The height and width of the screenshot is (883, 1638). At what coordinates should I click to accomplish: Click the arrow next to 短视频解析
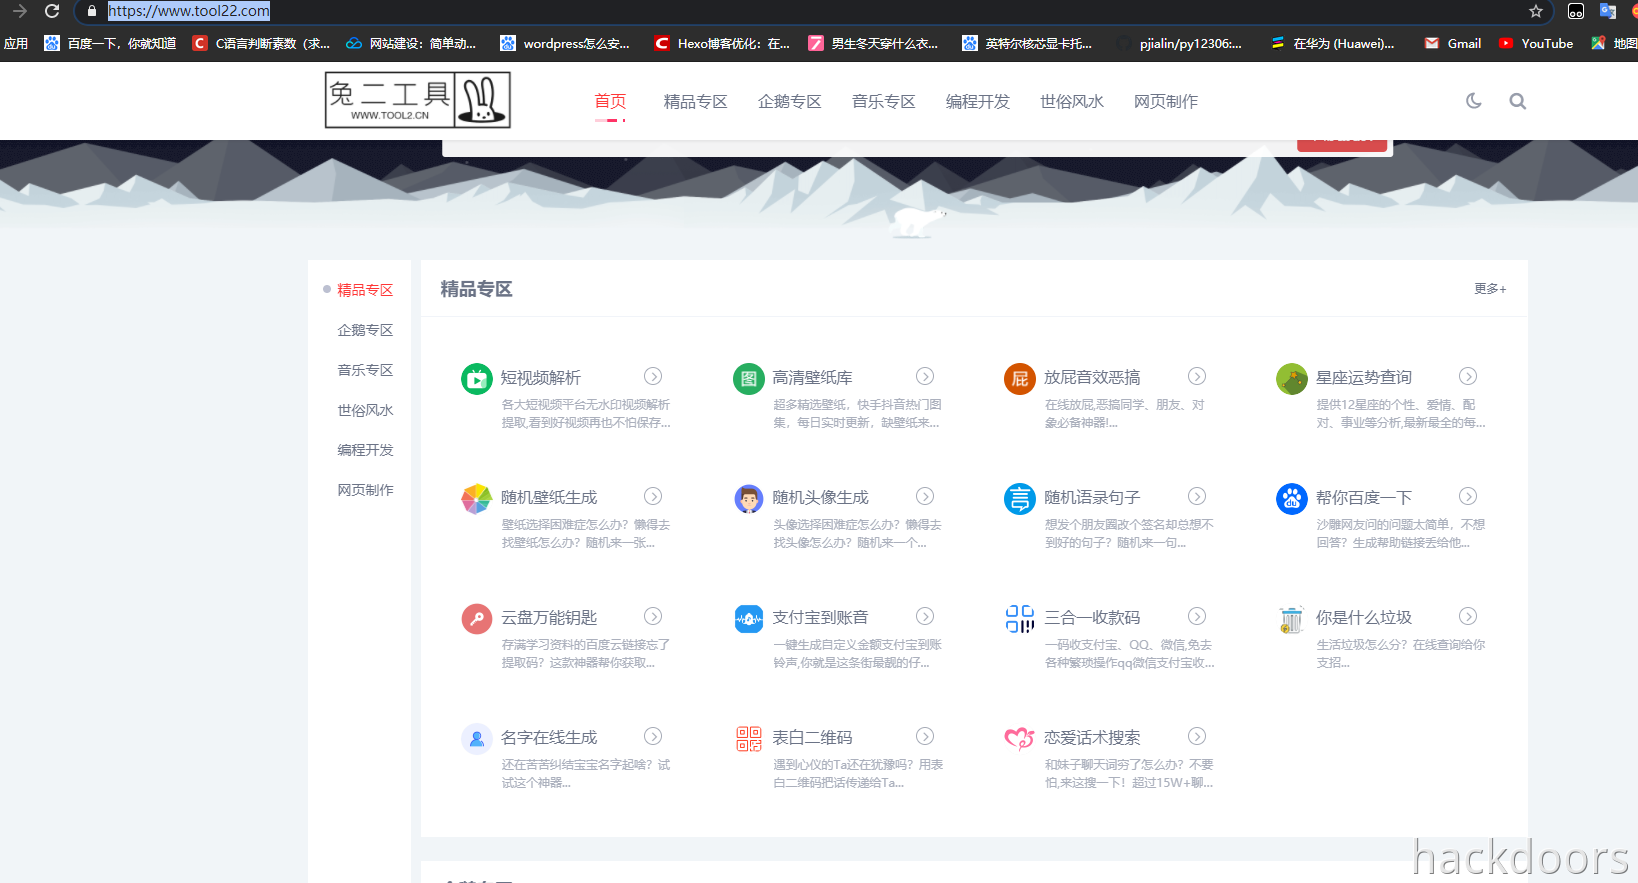point(653,376)
